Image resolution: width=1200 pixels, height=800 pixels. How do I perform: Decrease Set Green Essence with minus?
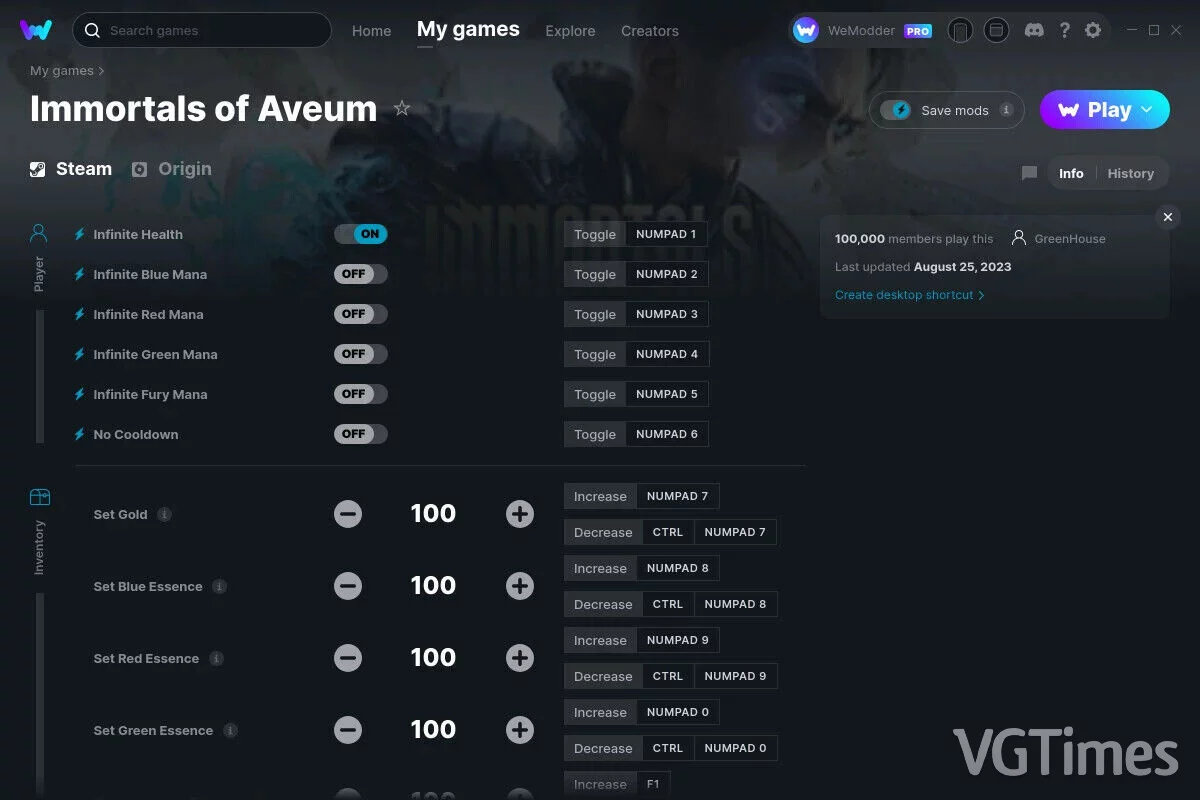(348, 730)
